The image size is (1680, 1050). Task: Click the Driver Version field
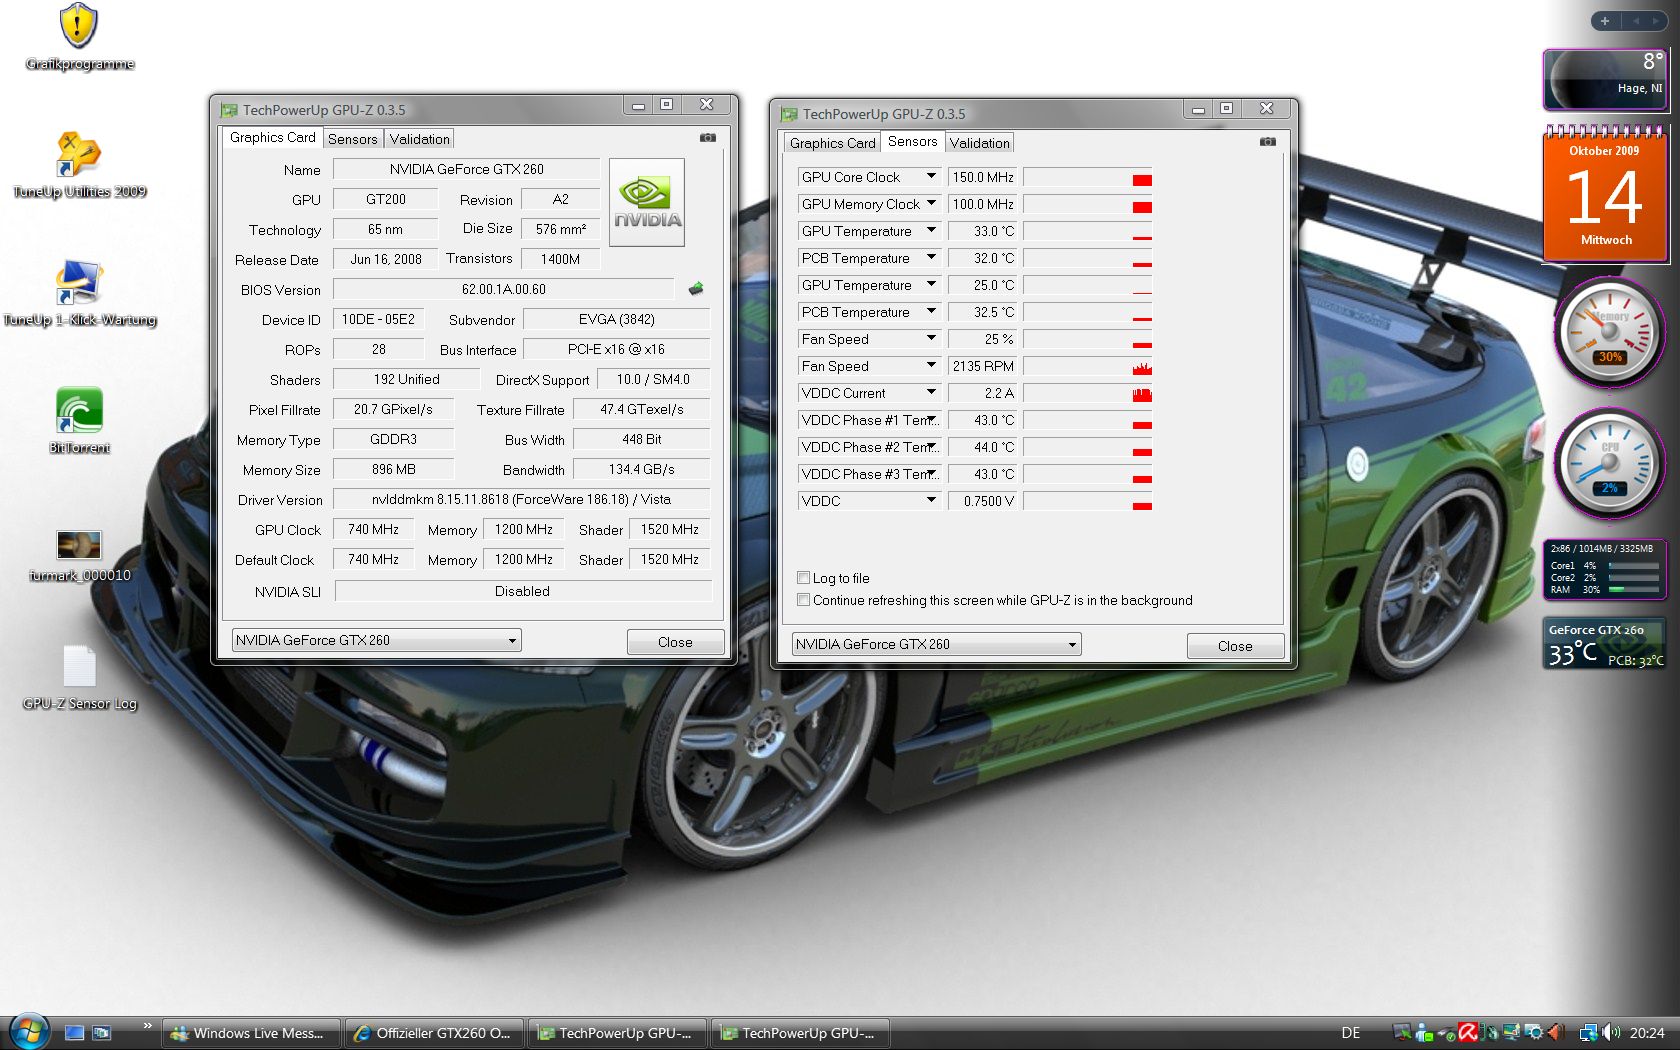point(521,499)
